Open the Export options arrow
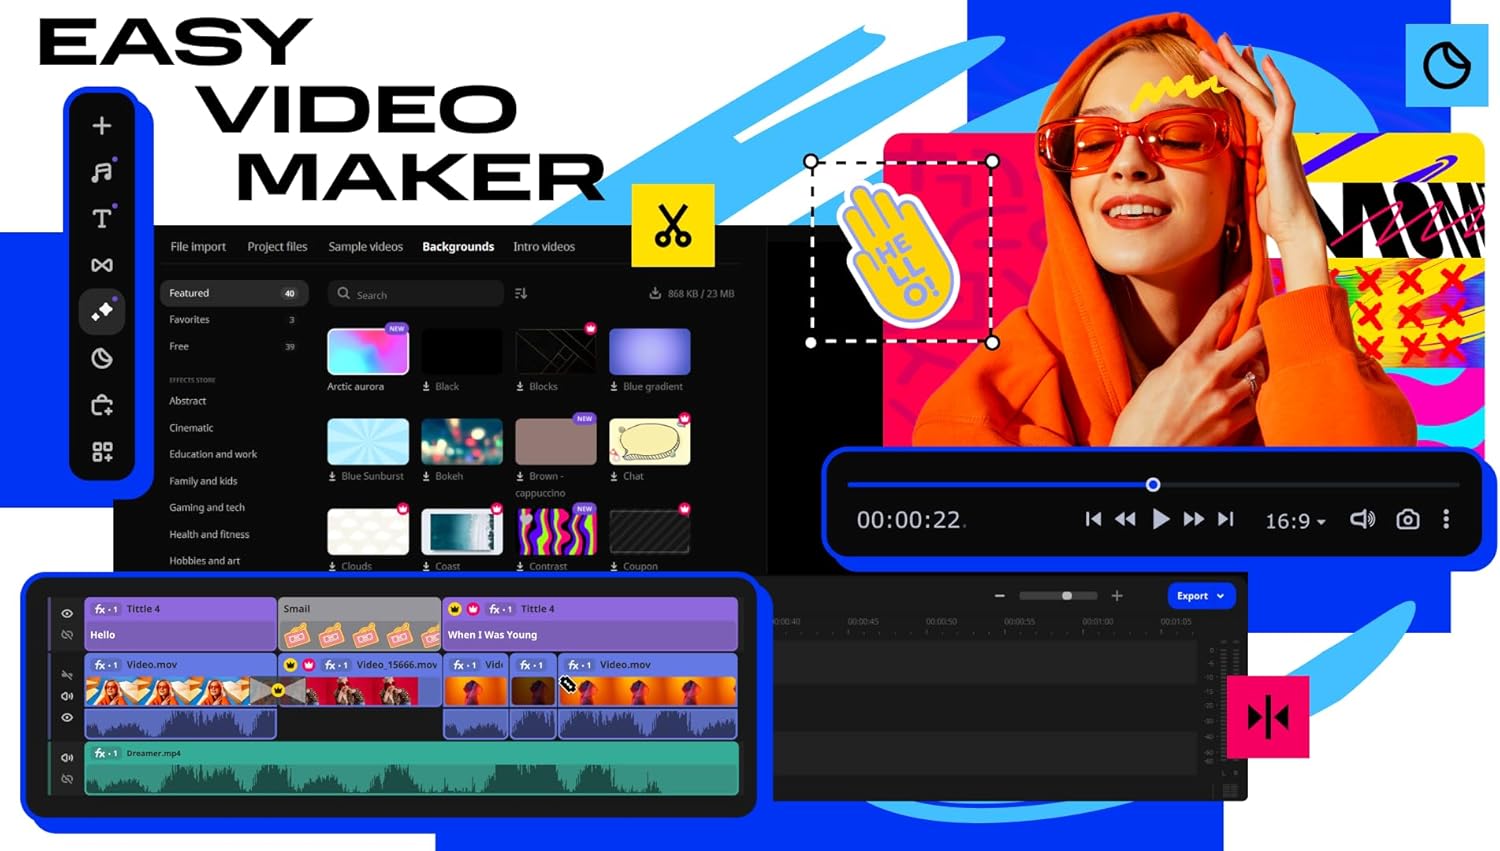 coord(1220,596)
